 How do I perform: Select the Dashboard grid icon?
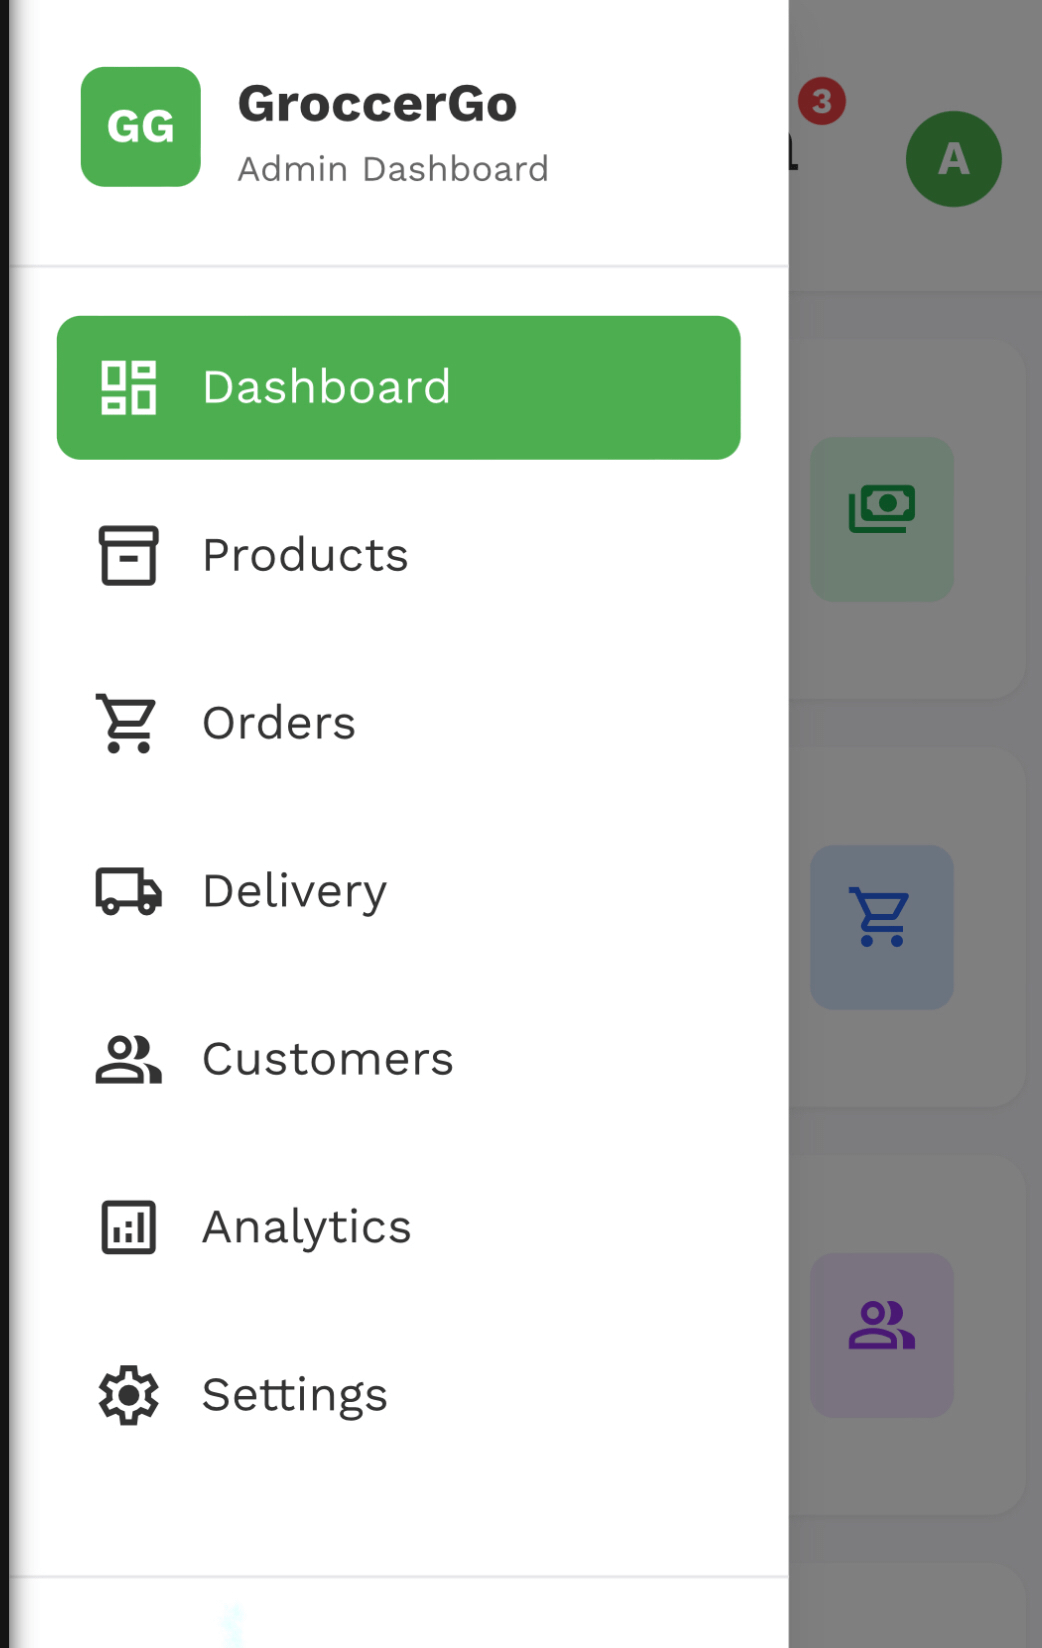pos(128,387)
